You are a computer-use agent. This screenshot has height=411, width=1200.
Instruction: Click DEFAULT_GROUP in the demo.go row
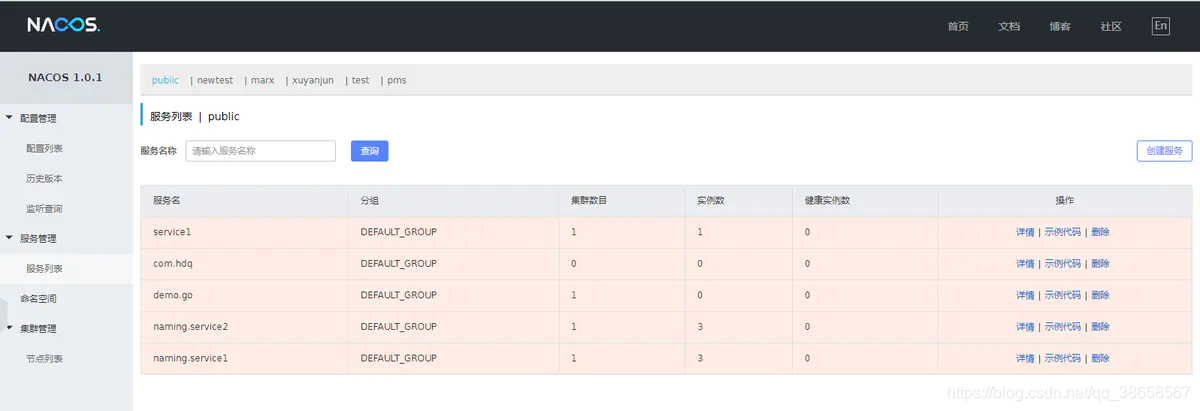pyautogui.click(x=398, y=295)
